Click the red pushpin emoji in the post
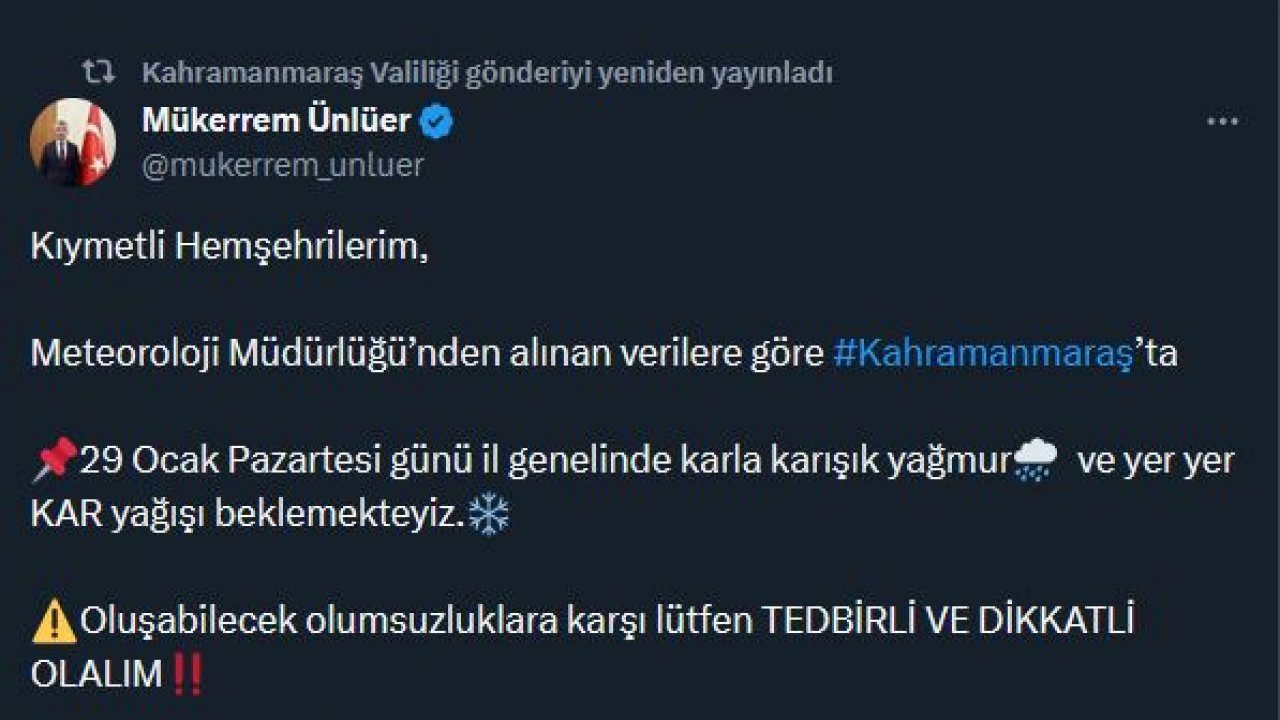Image resolution: width=1280 pixels, height=720 pixels. point(54,458)
